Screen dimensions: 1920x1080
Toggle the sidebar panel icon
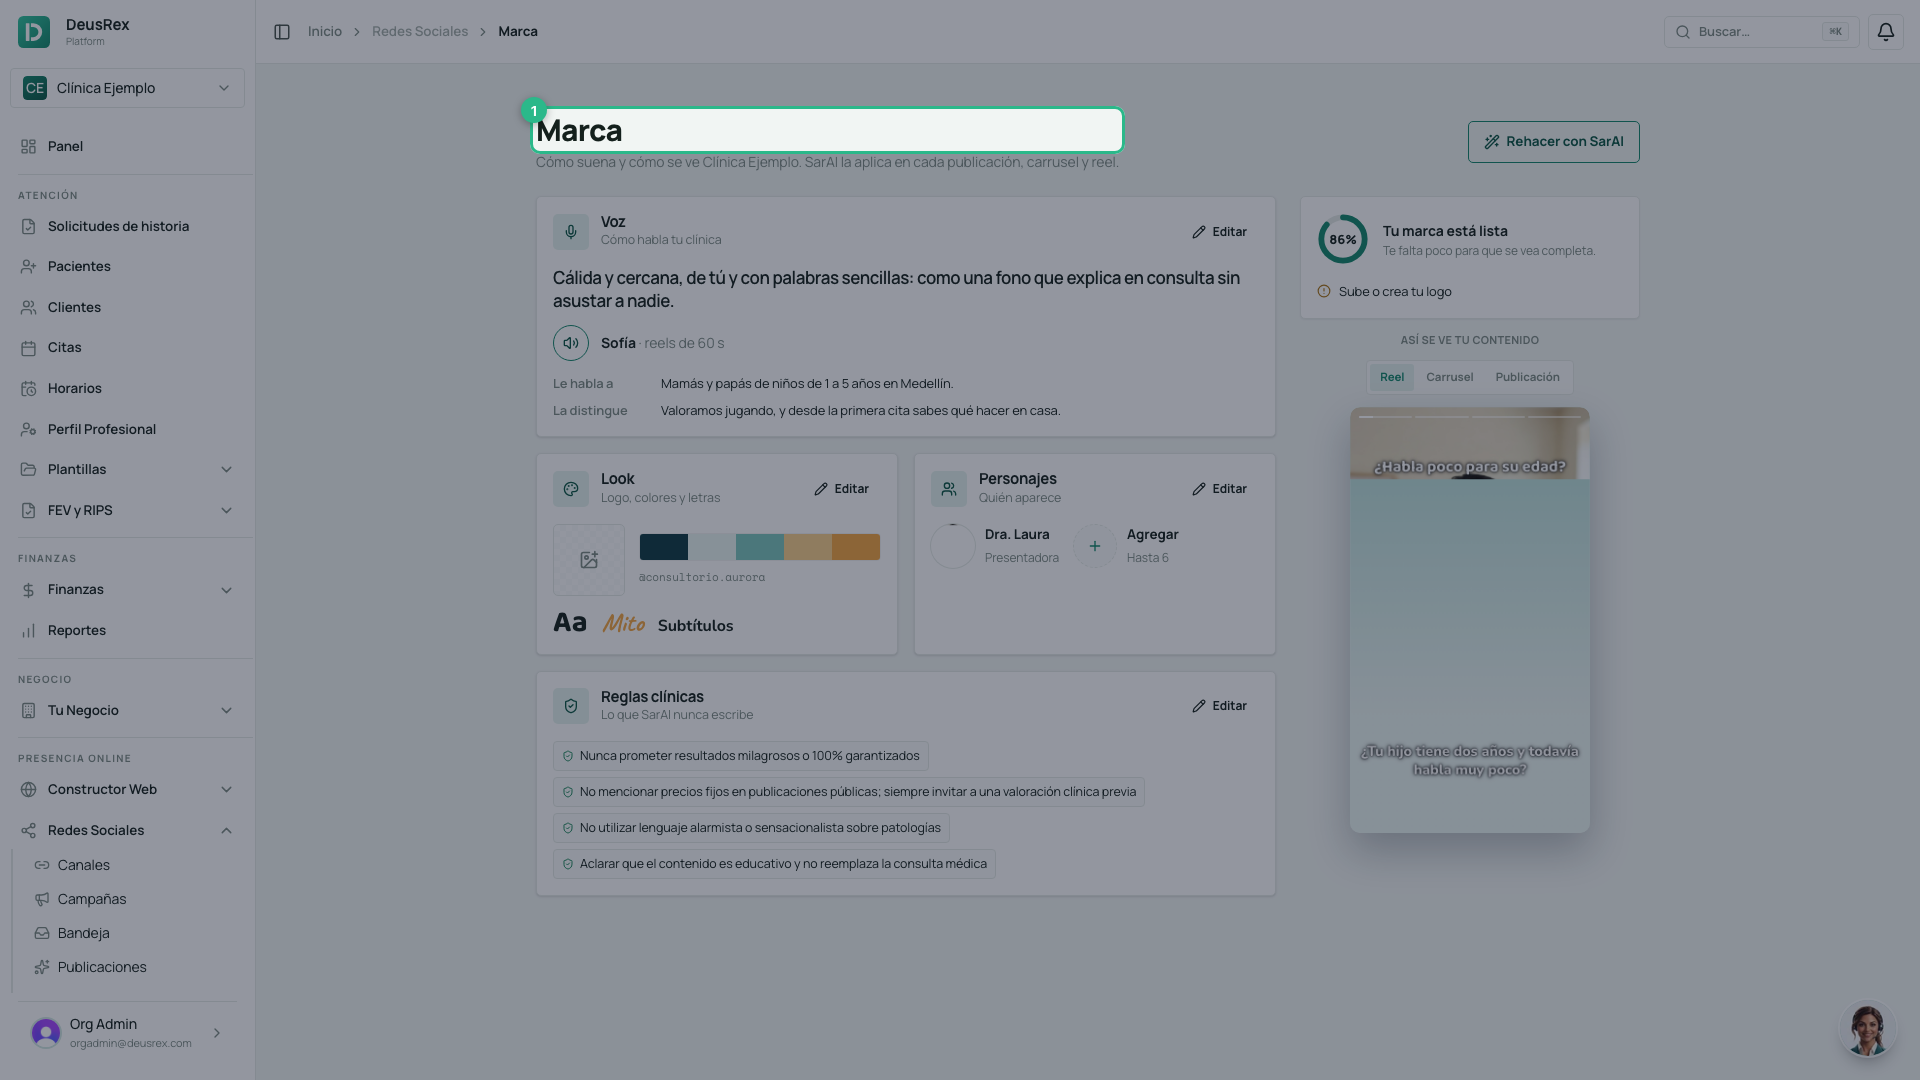coord(282,32)
